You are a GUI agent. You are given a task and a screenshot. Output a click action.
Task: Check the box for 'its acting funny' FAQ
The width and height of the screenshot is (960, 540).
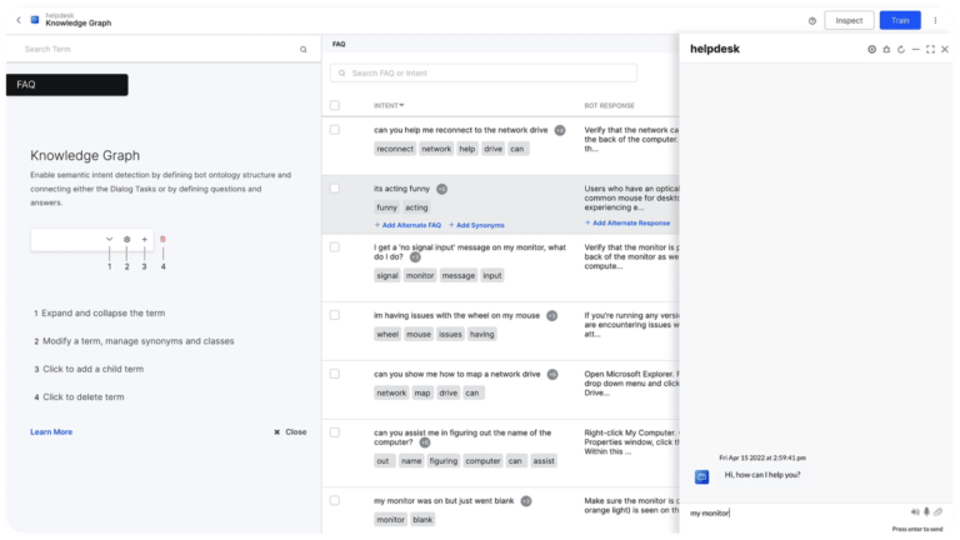click(335, 188)
